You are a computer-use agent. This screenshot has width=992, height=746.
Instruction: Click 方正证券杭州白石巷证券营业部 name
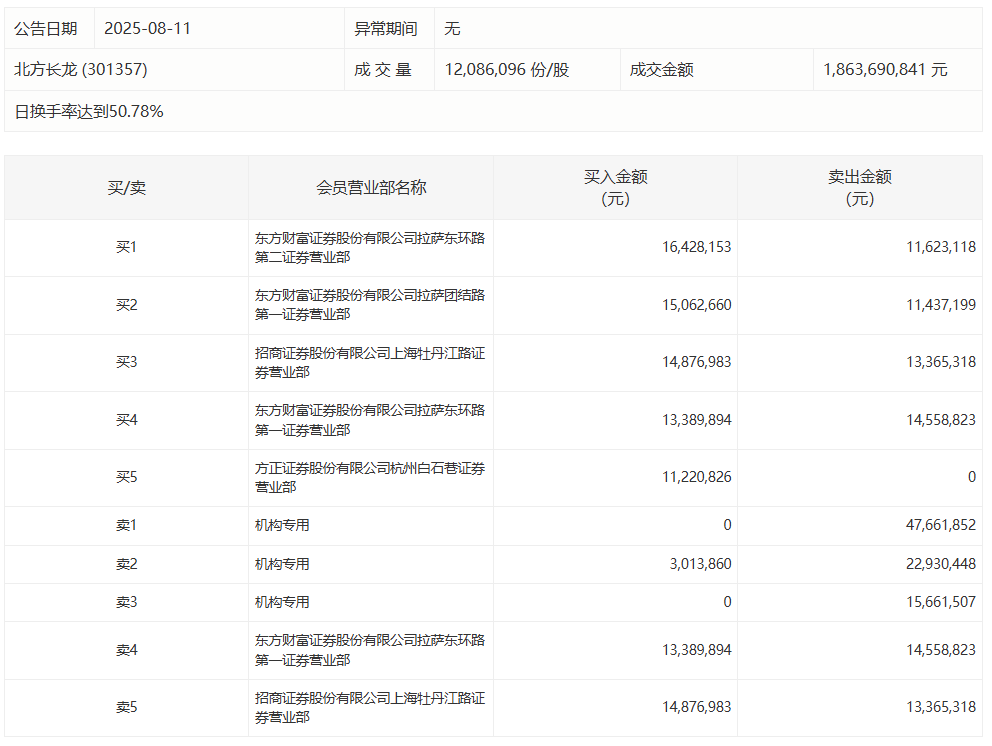coord(370,478)
